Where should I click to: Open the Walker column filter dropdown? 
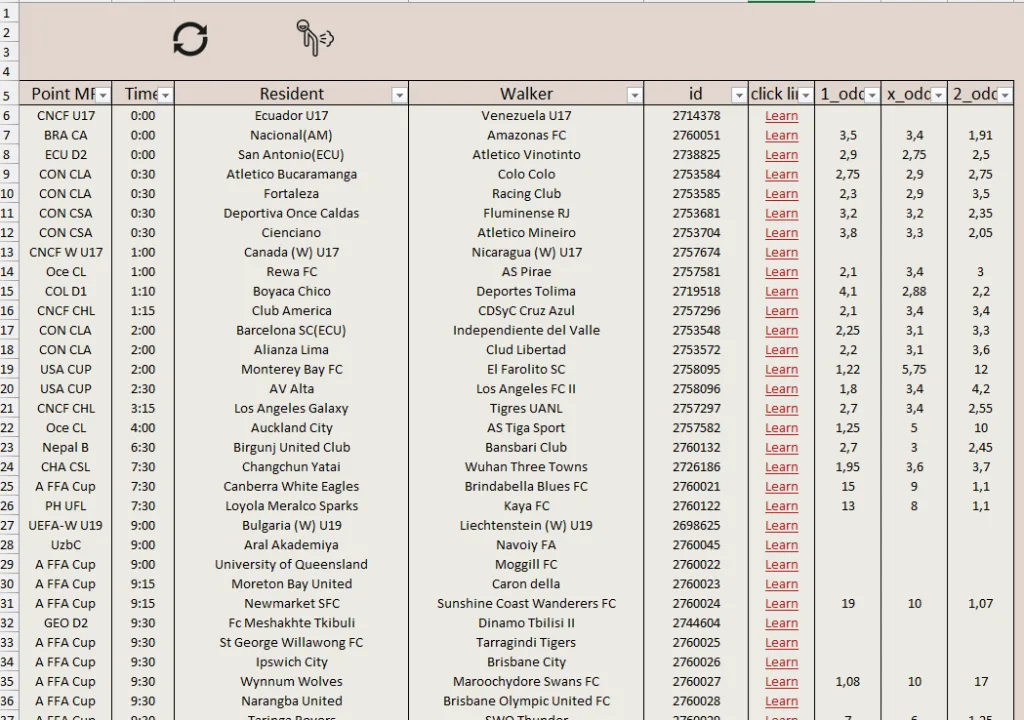pos(634,95)
